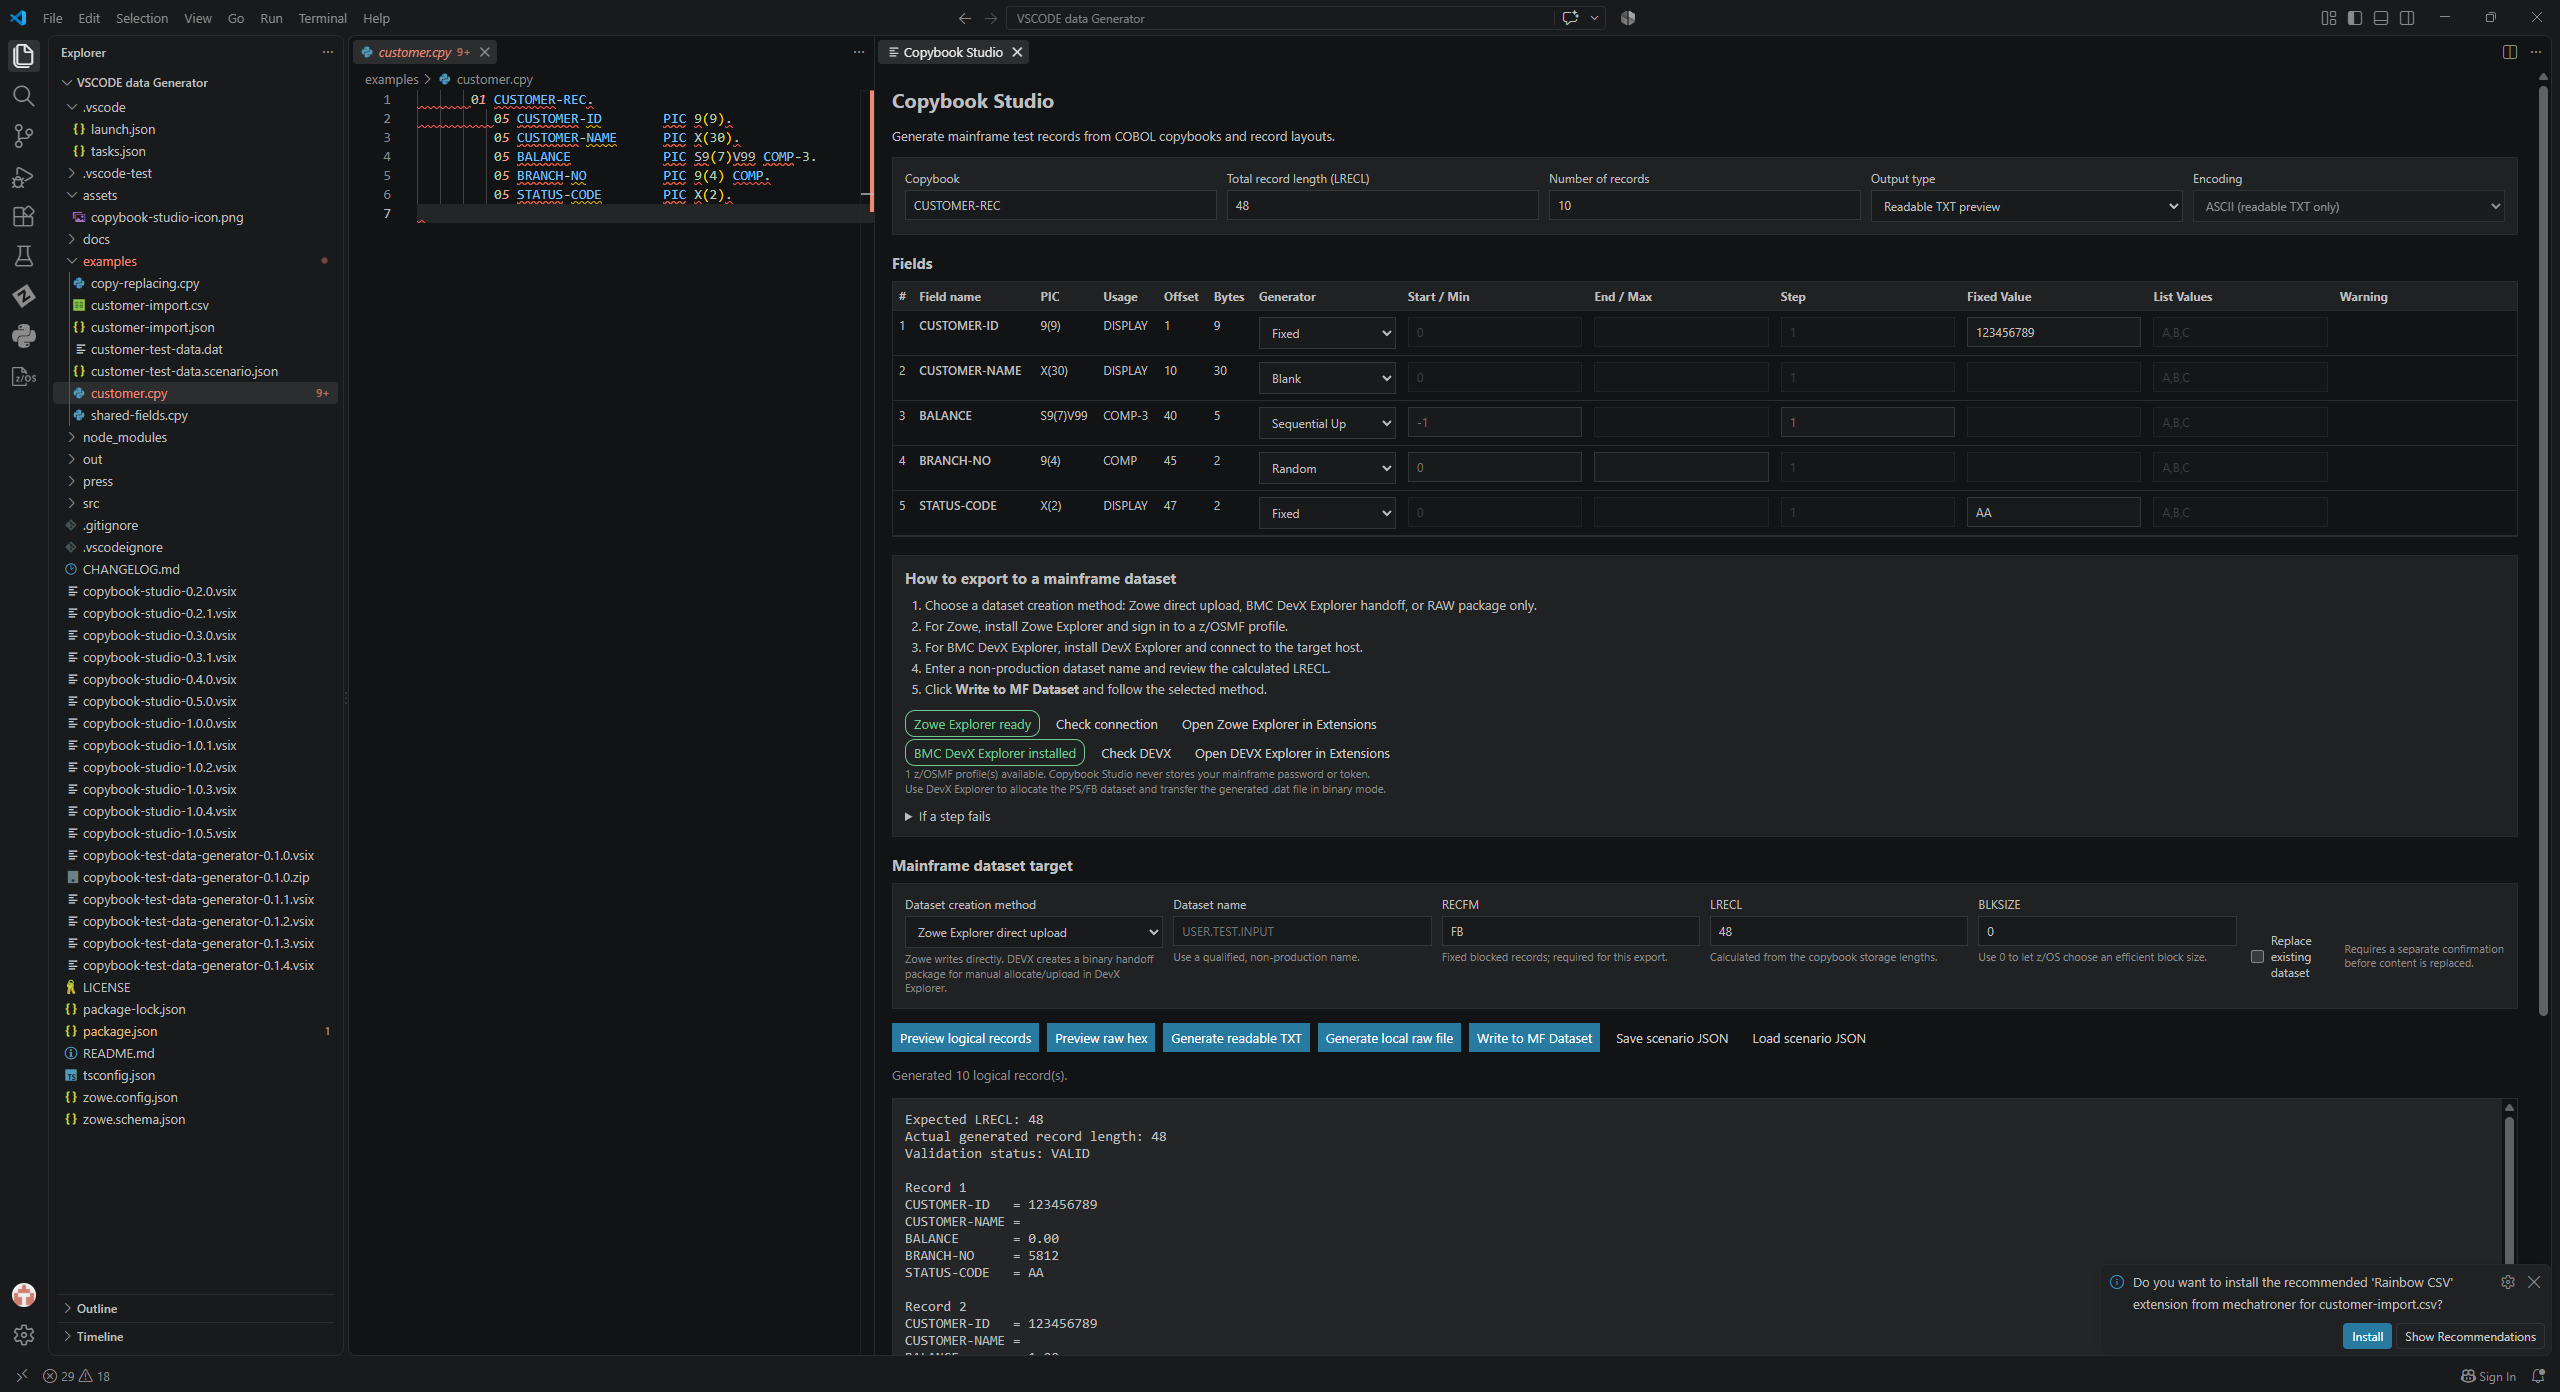Open the Terminal menu
Image resolution: width=2560 pixels, height=1392 pixels.
coord(322,18)
